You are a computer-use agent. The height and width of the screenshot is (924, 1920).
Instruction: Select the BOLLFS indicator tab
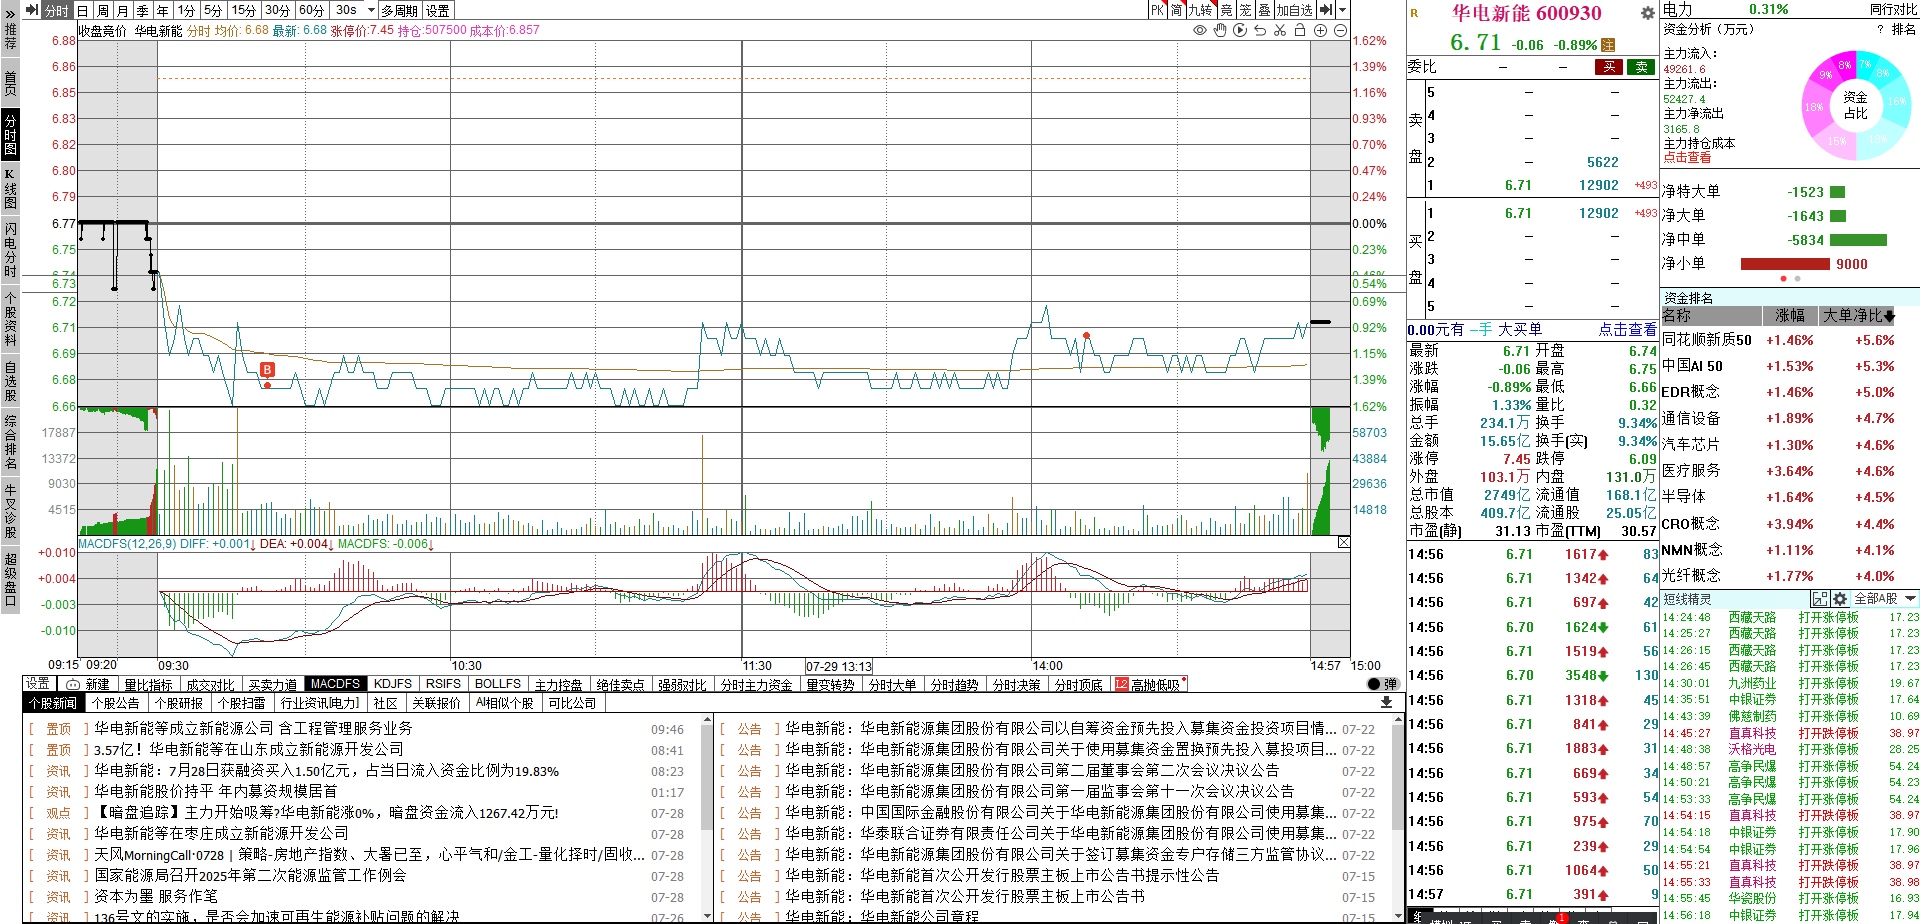[498, 684]
